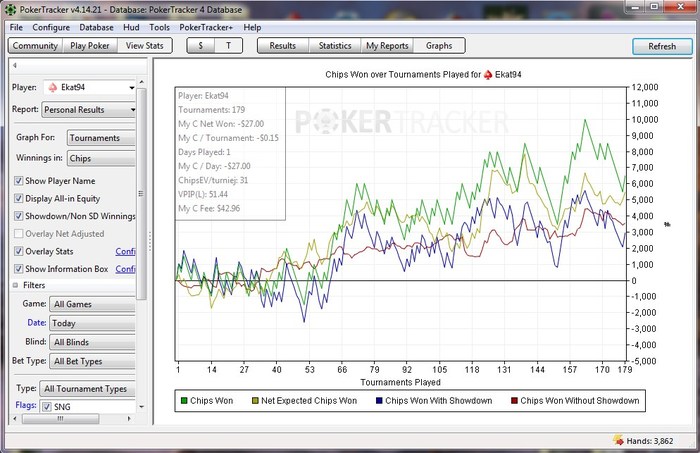The width and height of the screenshot is (700, 453).
Task: Click red Chips Won Without Showdown swatch
Action: (x=514, y=401)
